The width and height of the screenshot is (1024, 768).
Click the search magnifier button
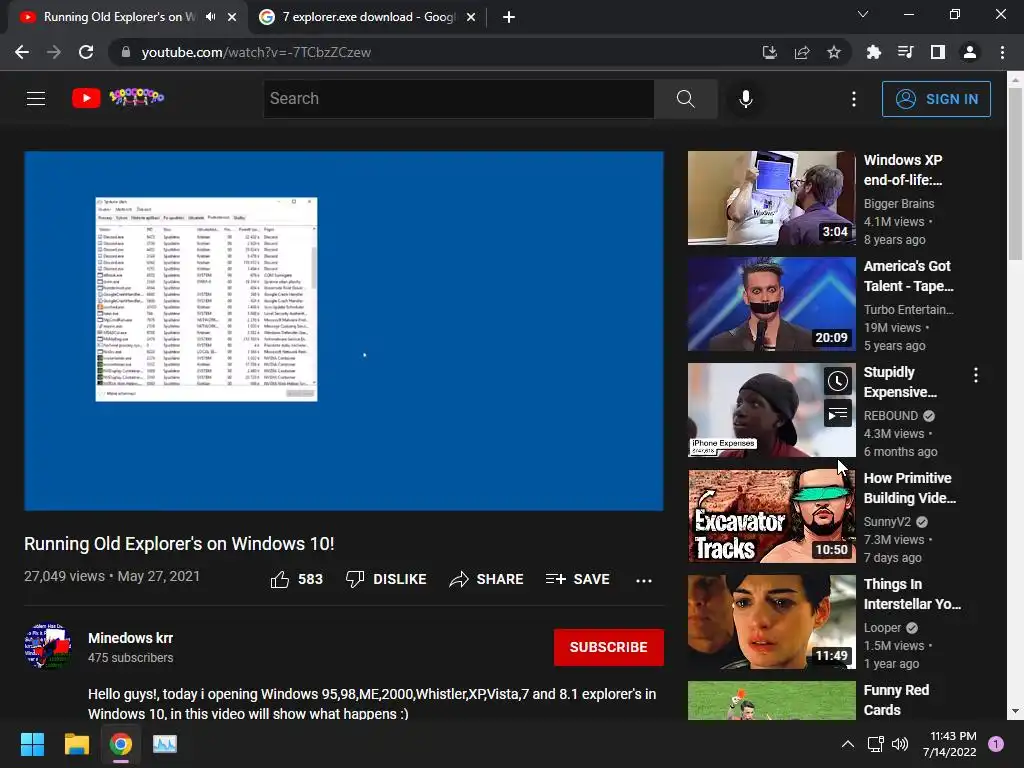point(686,99)
